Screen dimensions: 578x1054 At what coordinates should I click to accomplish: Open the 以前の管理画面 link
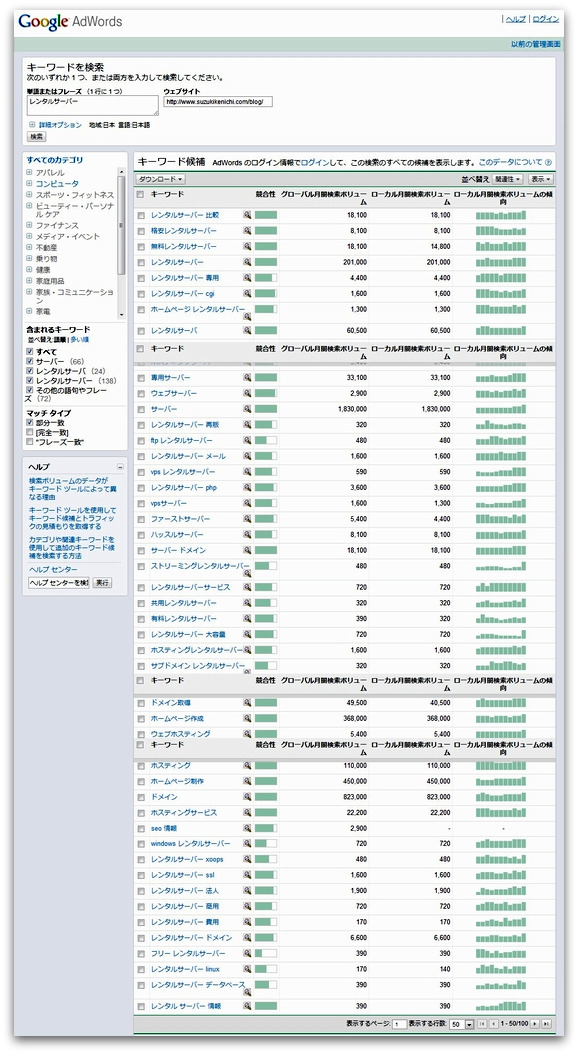(x=535, y=44)
